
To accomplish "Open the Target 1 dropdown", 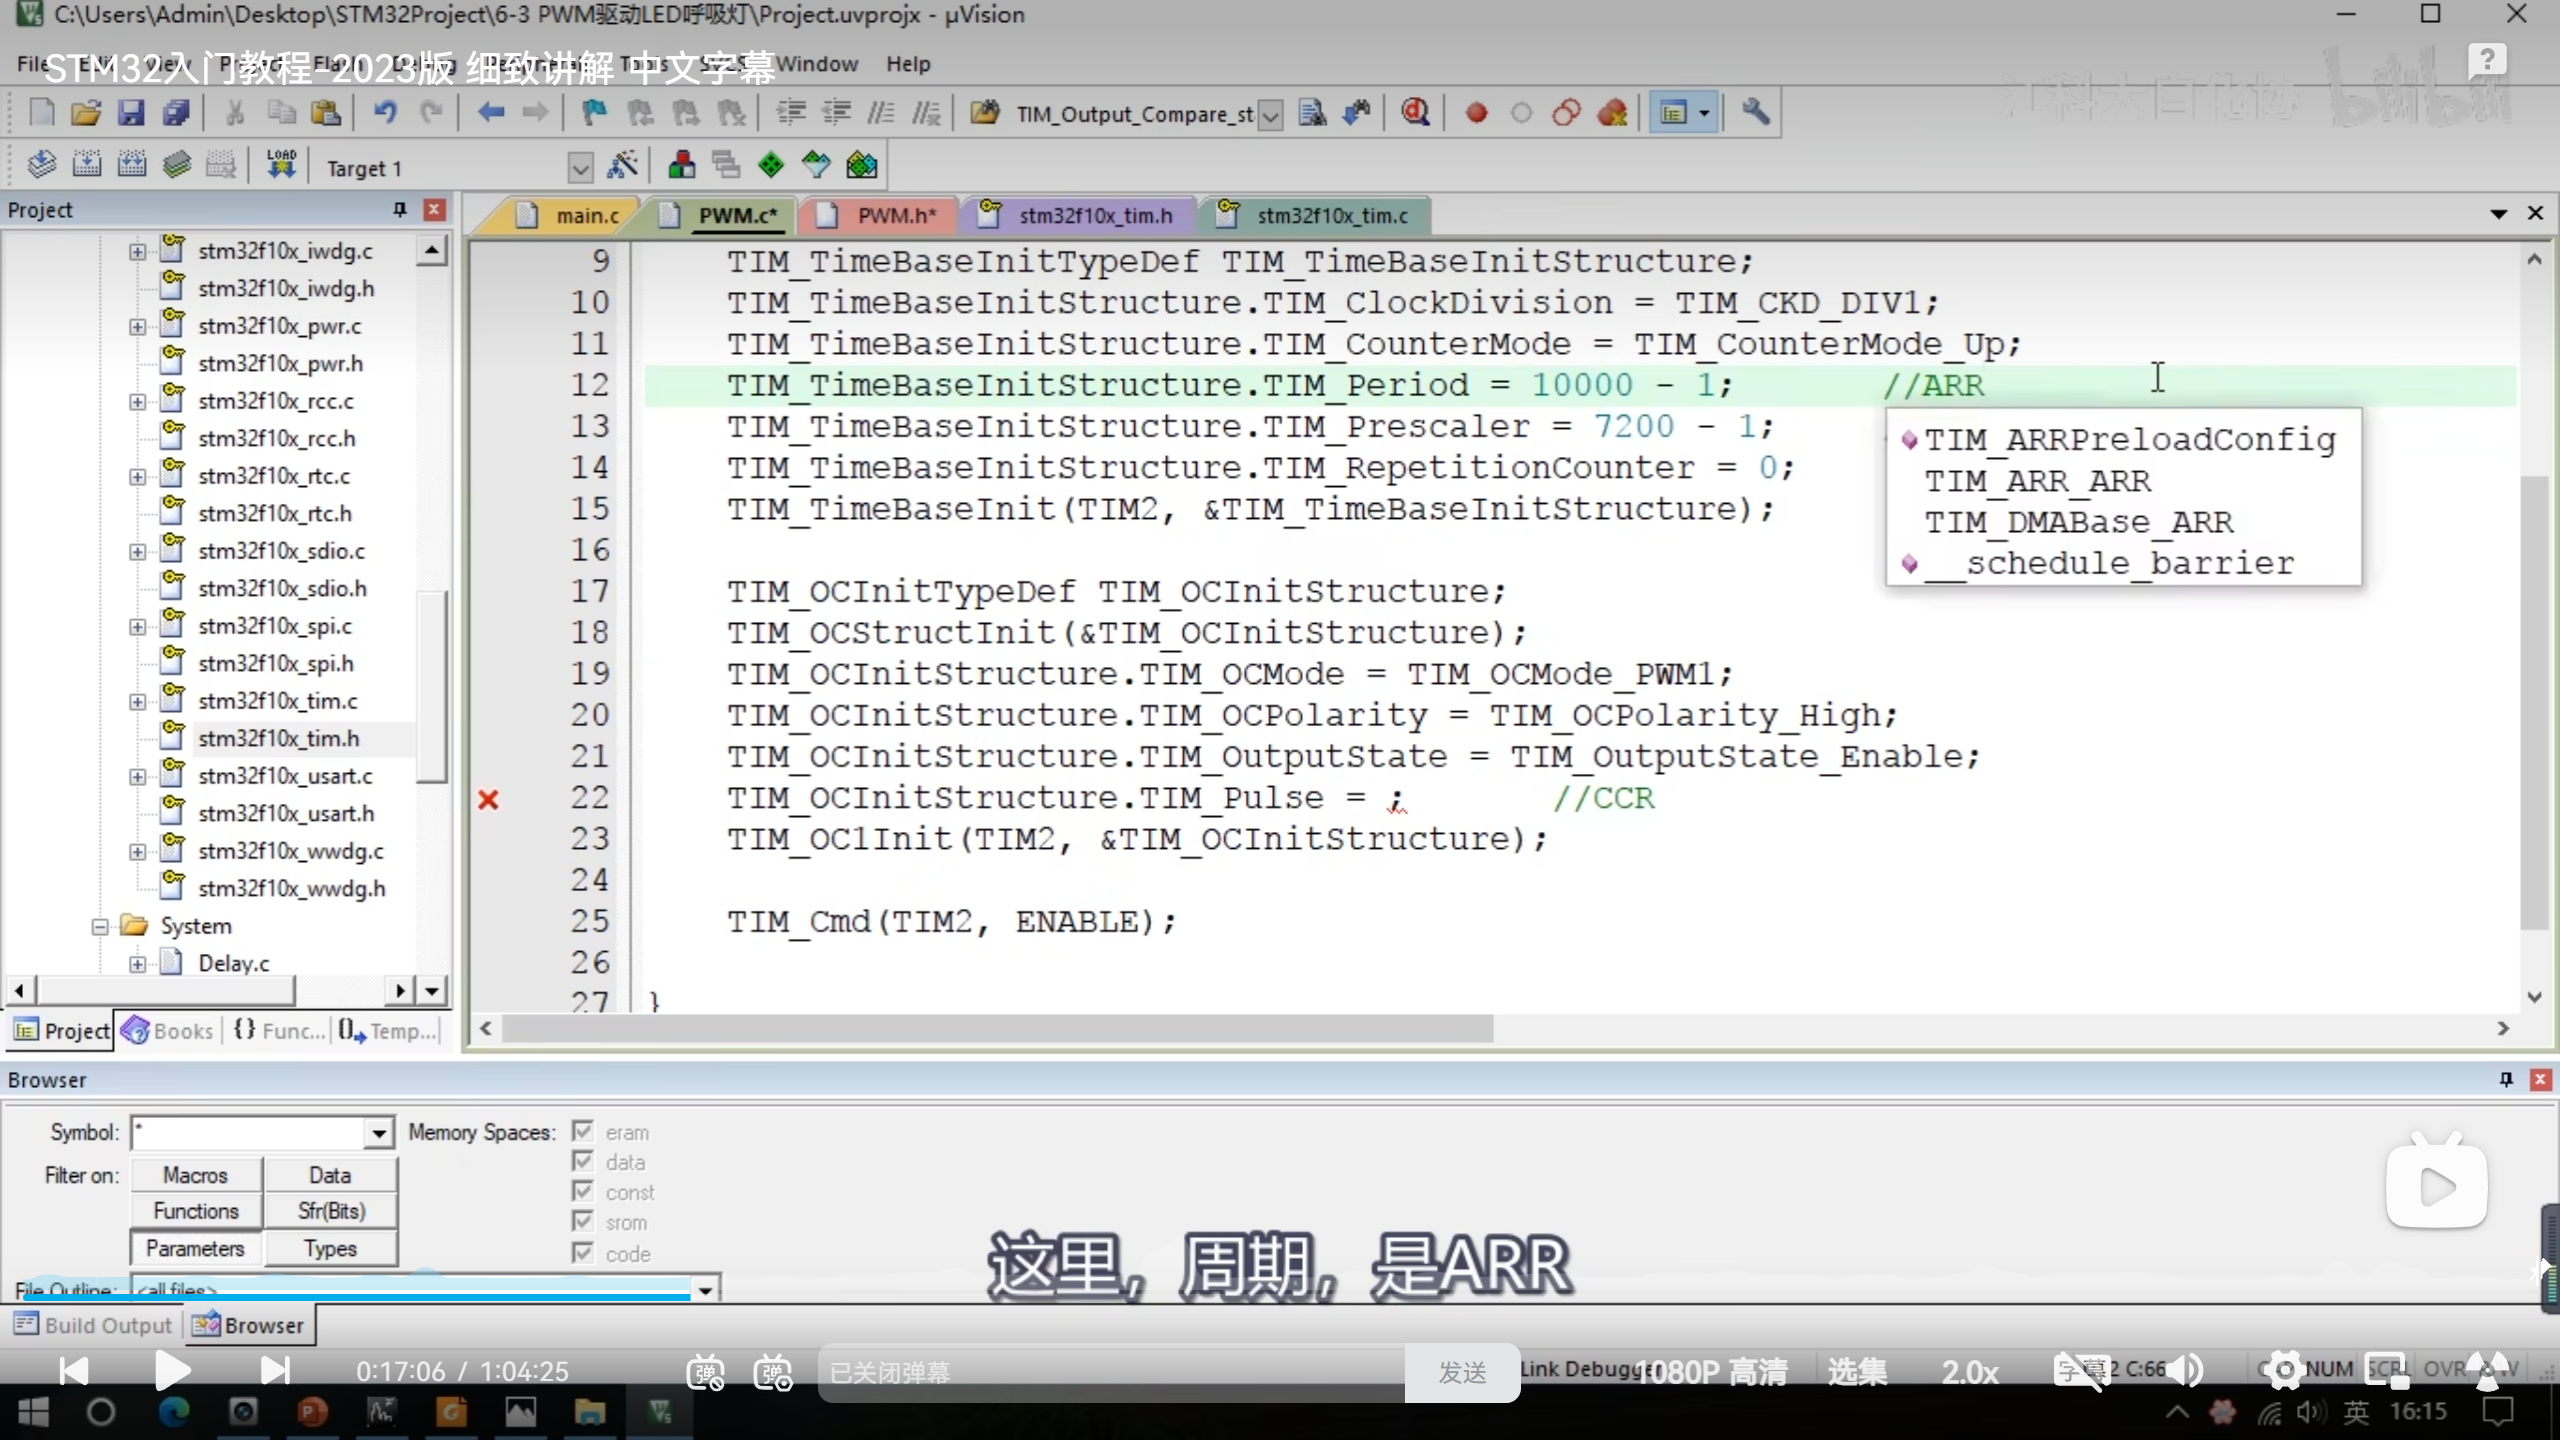I will click(x=580, y=168).
